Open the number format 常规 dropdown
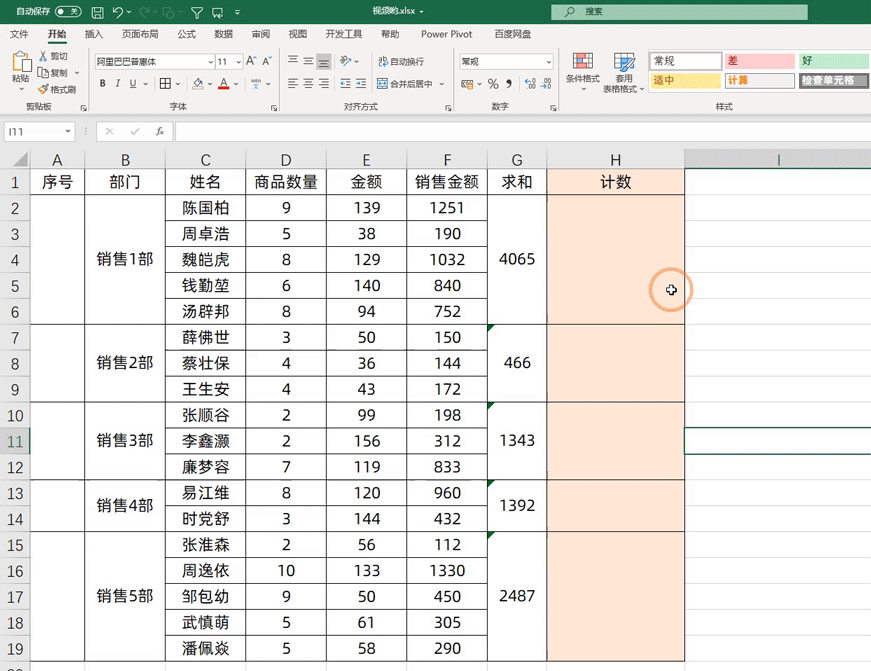This screenshot has height=671, width=871. pyautogui.click(x=548, y=62)
